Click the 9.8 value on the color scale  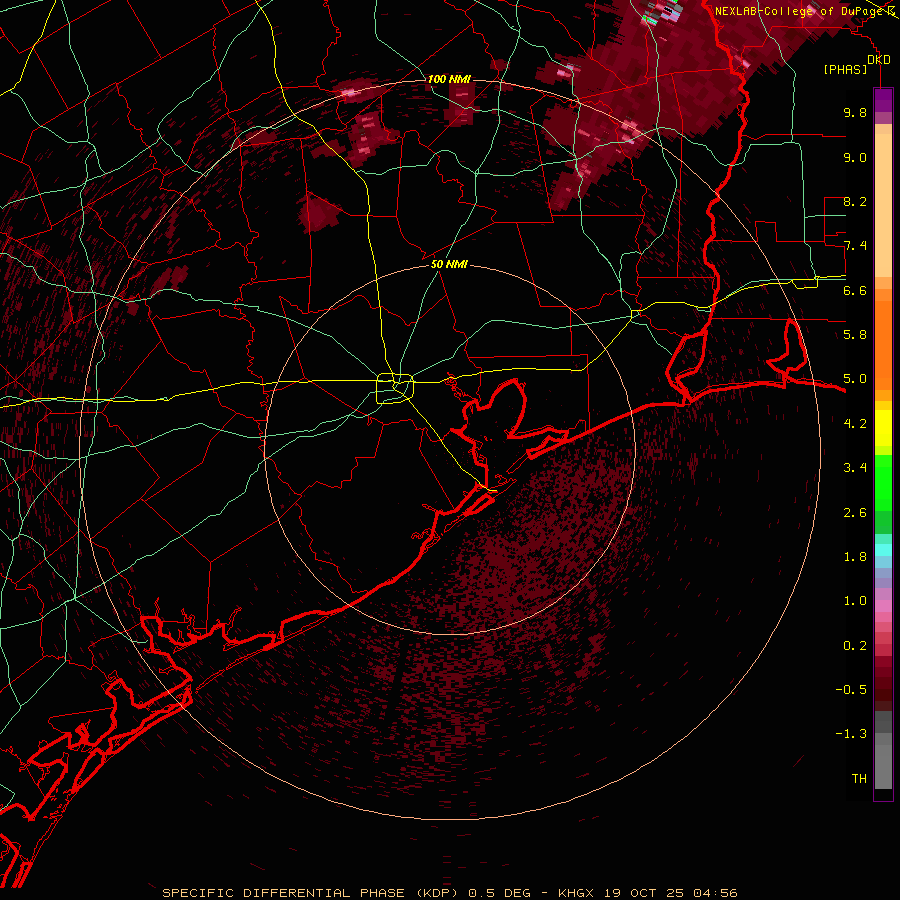point(855,112)
